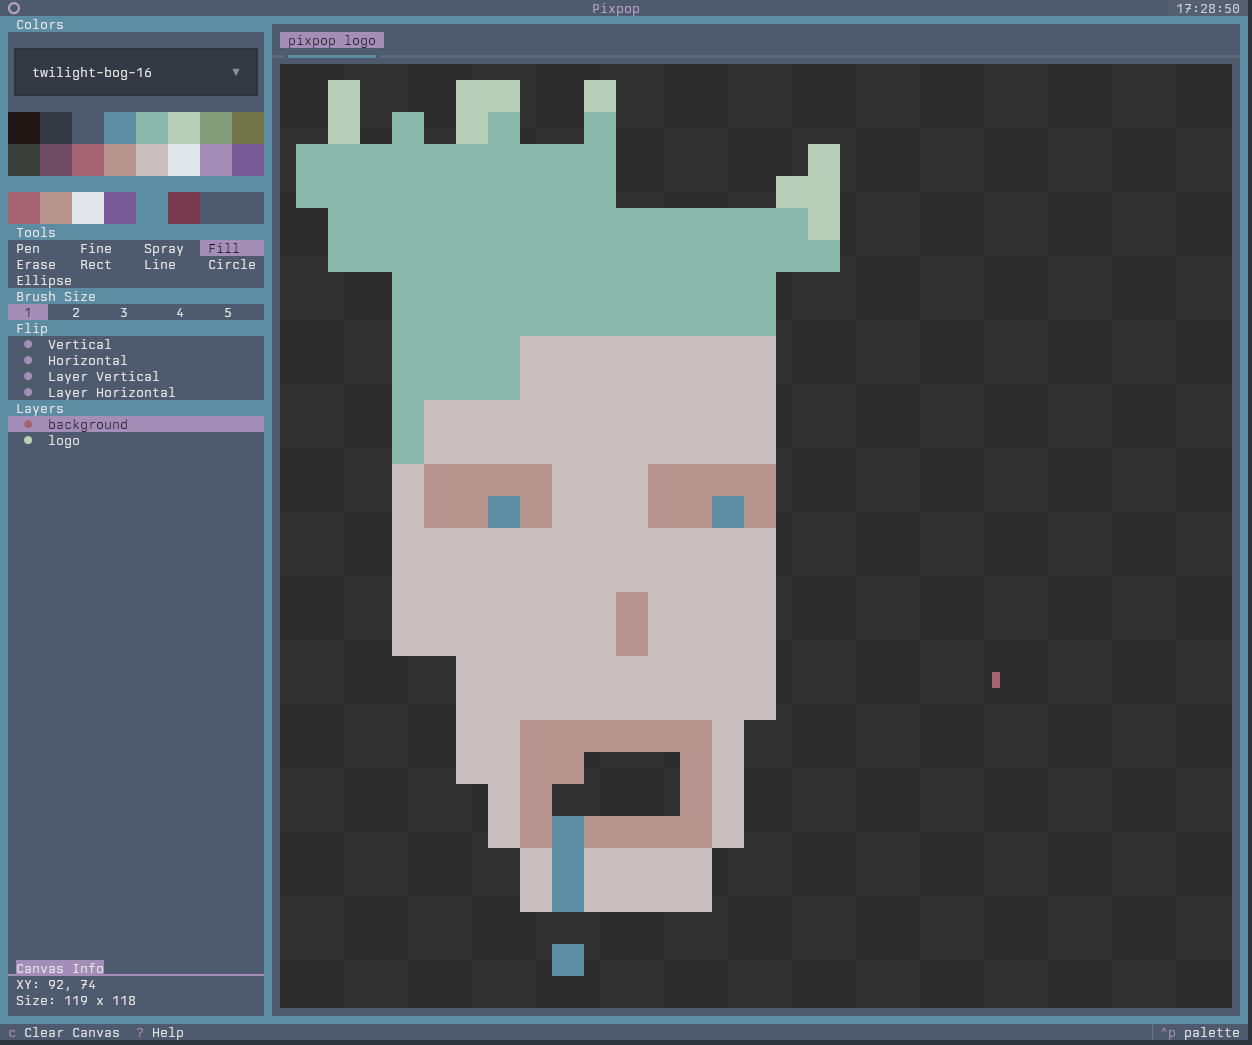Choose purple in the recent colors row
Image resolution: width=1252 pixels, height=1045 pixels.
coord(120,208)
